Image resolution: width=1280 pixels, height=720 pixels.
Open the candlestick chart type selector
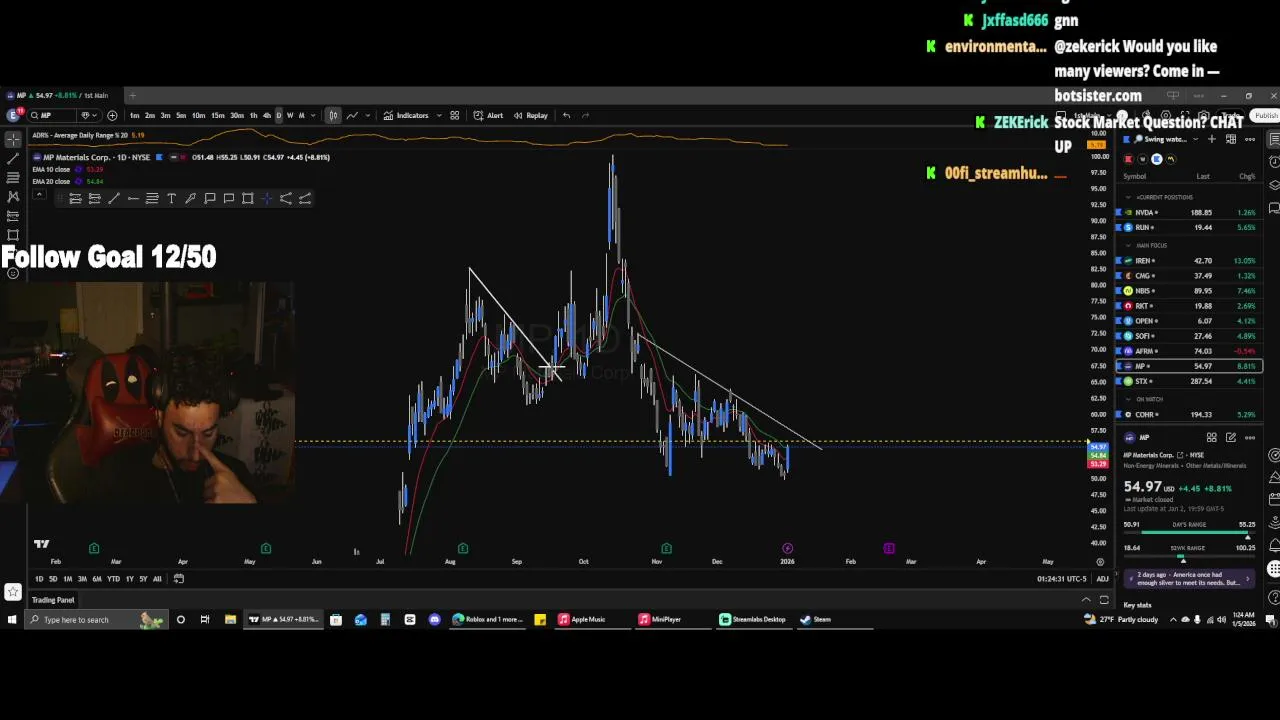click(333, 115)
